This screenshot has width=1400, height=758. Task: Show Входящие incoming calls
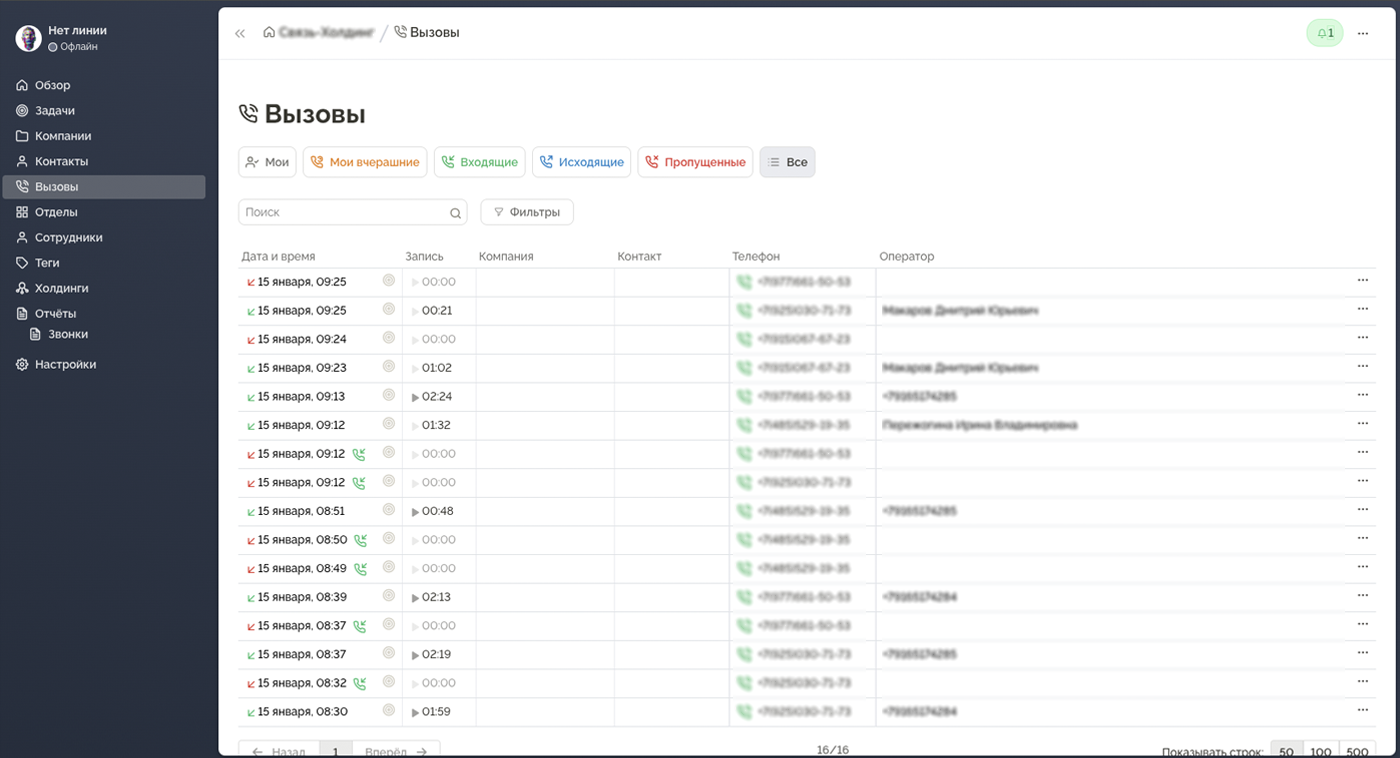[480, 162]
